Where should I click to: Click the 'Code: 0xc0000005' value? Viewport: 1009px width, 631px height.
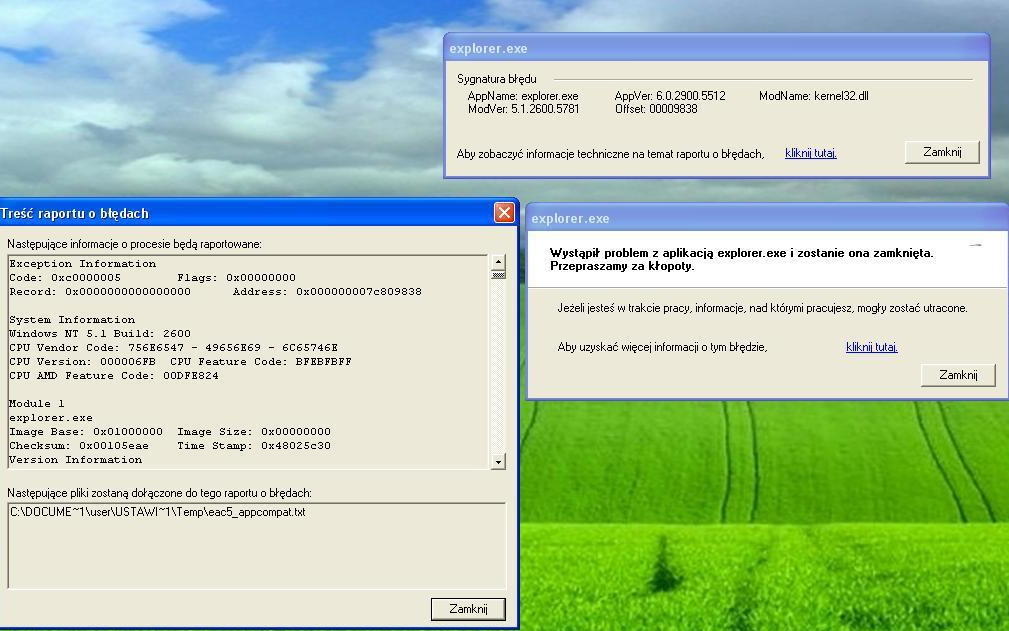[65, 278]
